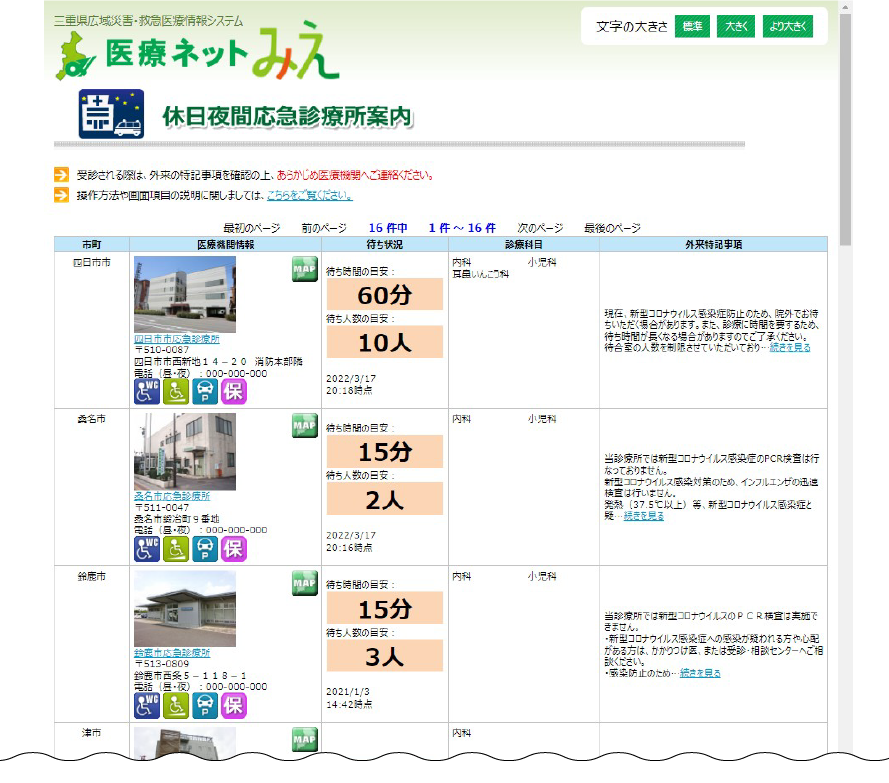Click scrollbar up arrow
889x783 pixels.
point(845,7)
